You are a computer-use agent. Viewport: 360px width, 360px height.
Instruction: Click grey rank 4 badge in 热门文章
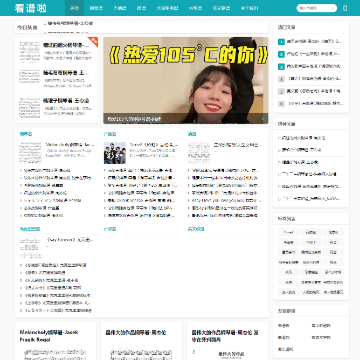[281, 79]
